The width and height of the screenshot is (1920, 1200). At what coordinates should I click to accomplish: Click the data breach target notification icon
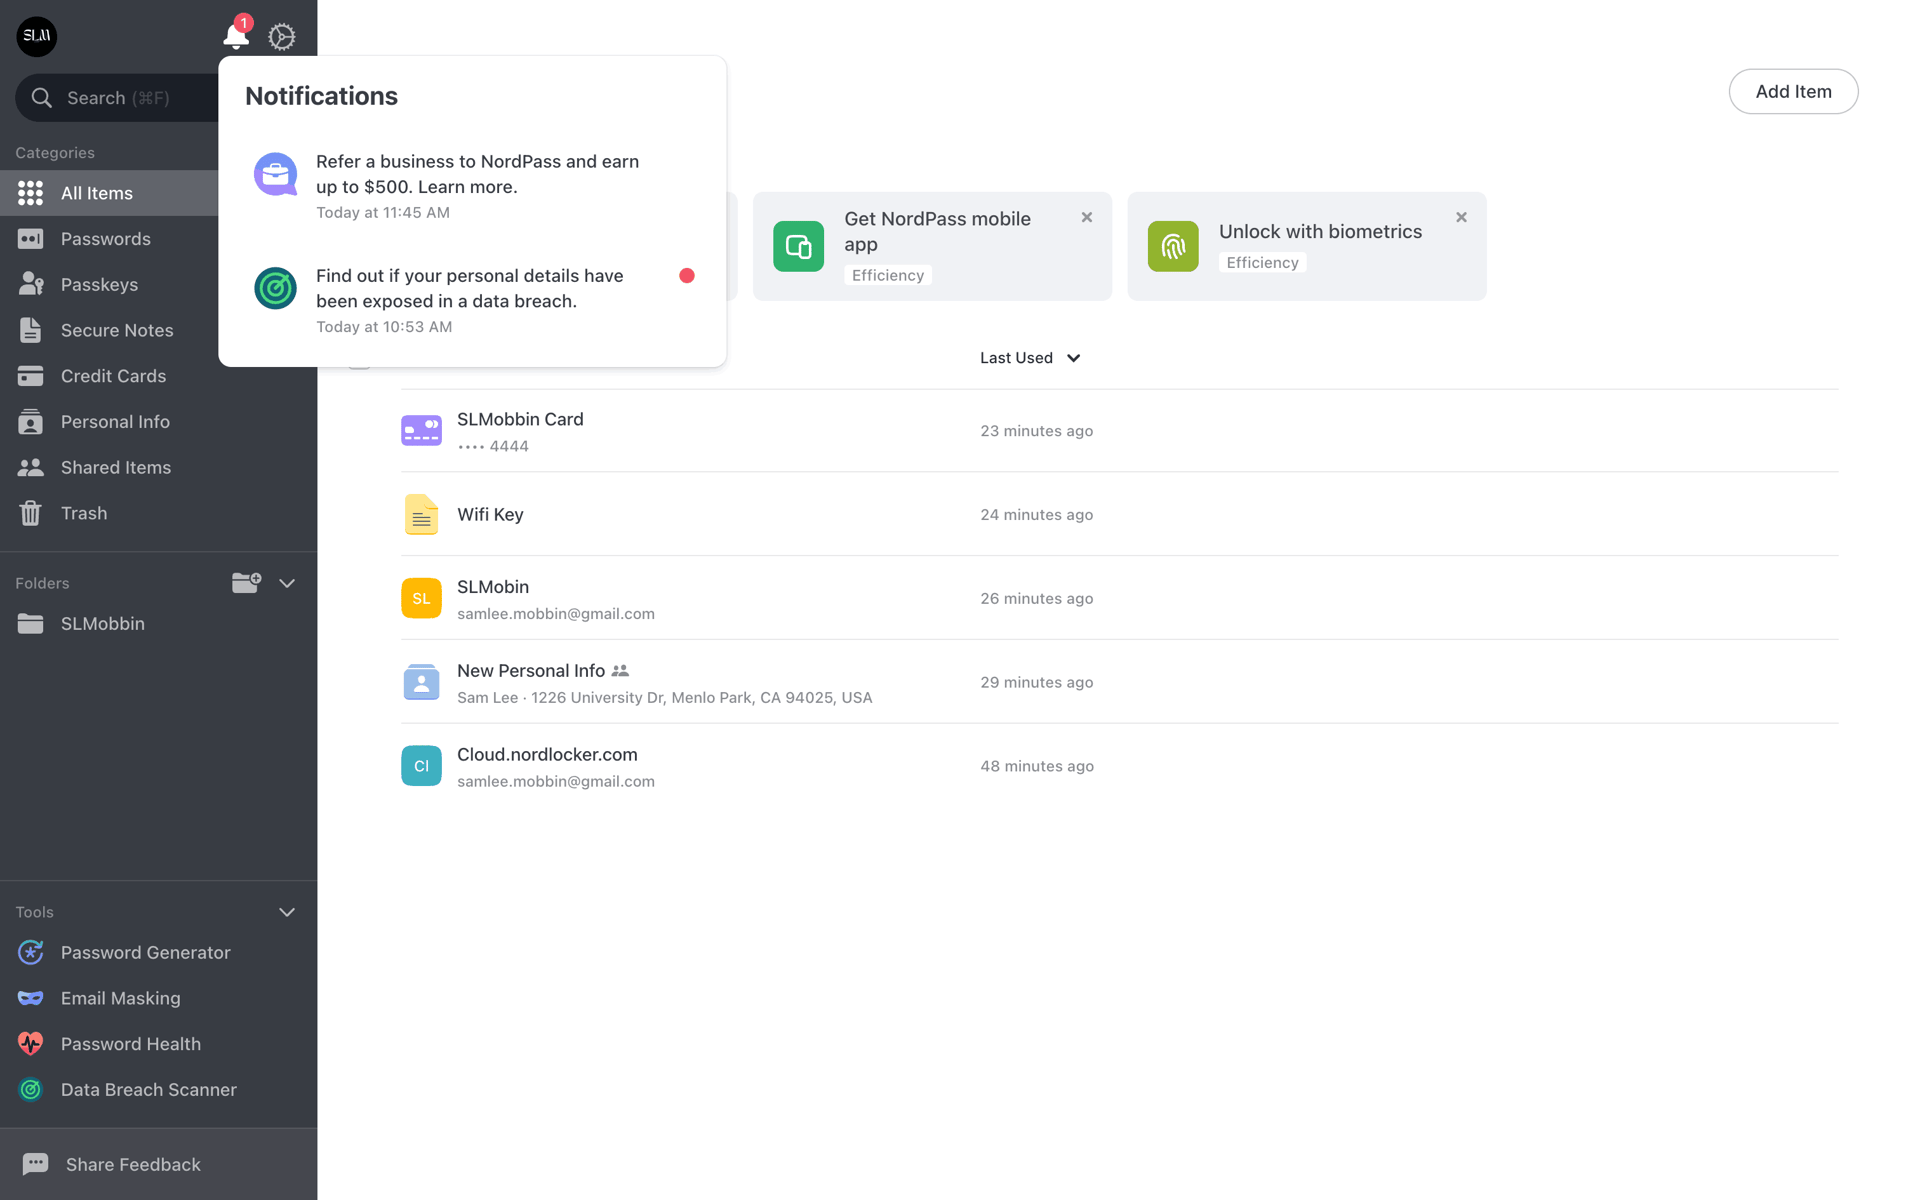click(275, 288)
